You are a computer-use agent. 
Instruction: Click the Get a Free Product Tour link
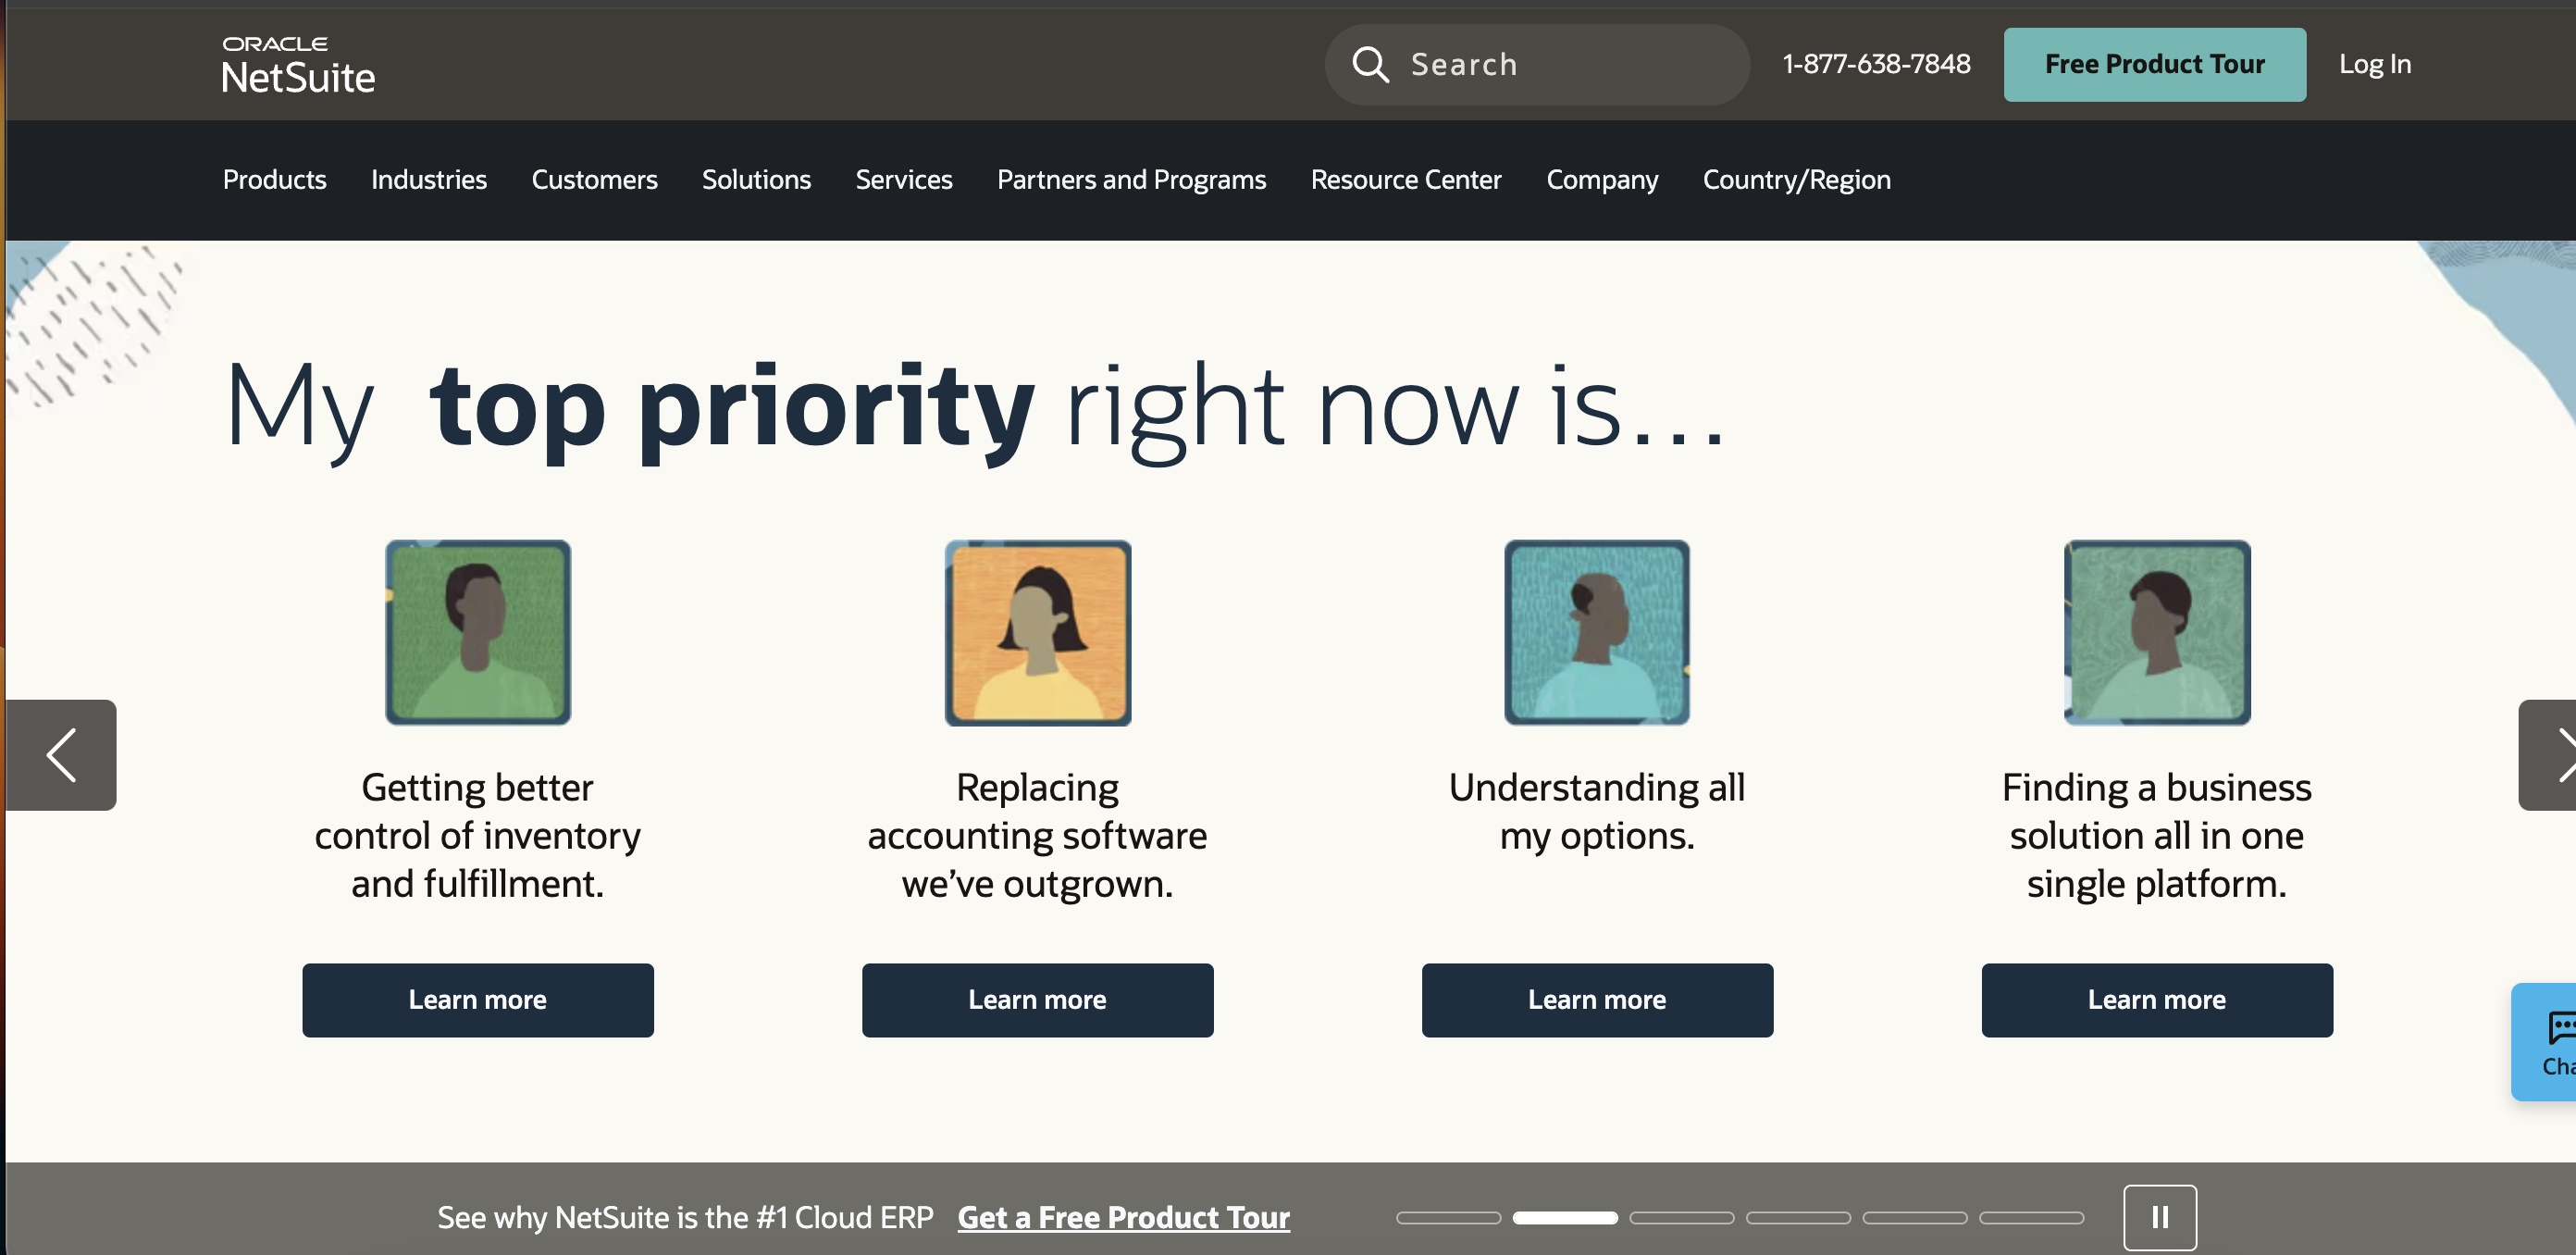tap(1123, 1215)
